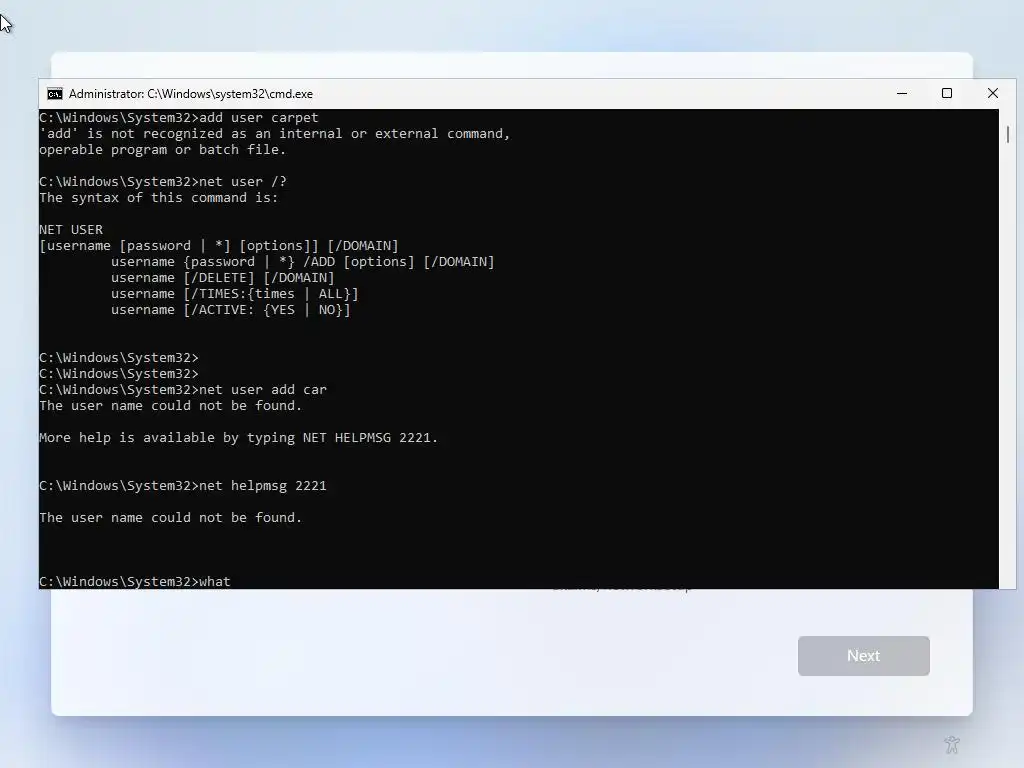Screen dimensions: 1024x768
Task: Minimize the Administrator cmd.exe window
Action: tap(902, 93)
